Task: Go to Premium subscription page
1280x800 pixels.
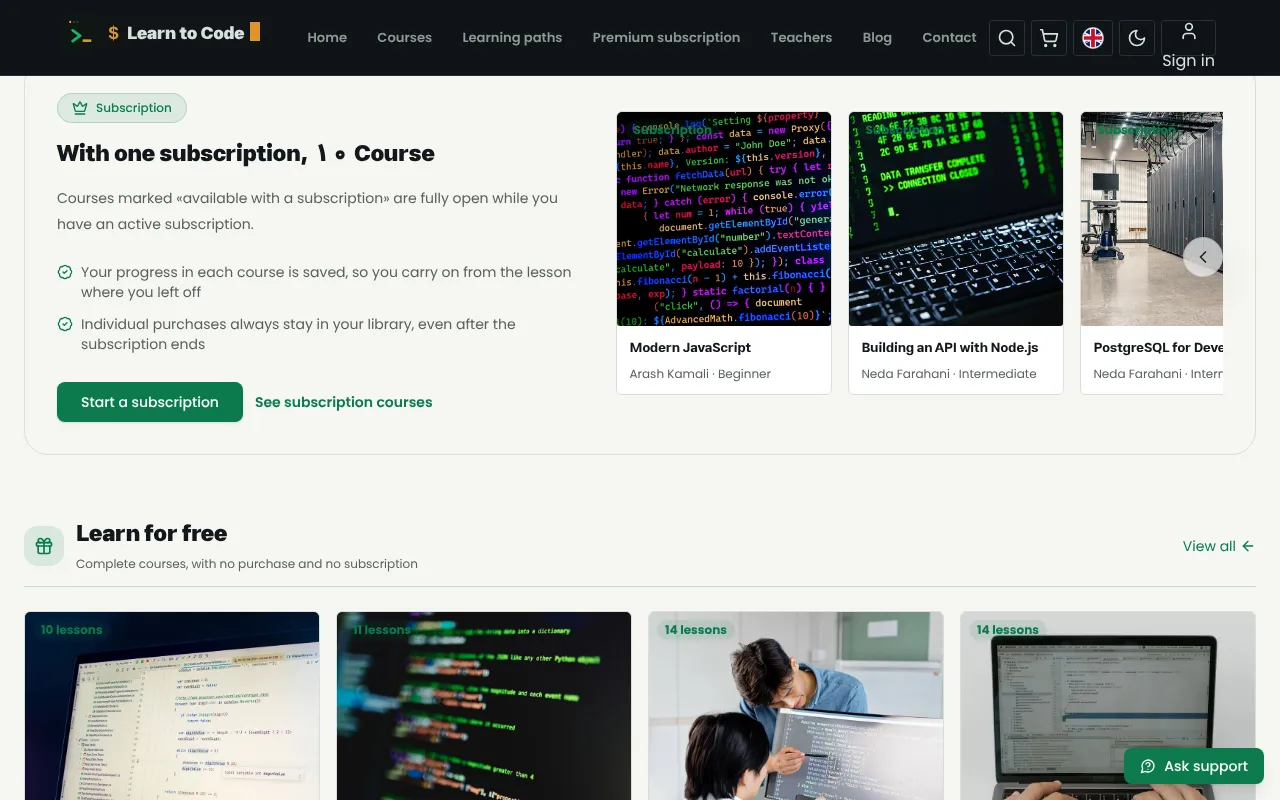Action: click(666, 38)
